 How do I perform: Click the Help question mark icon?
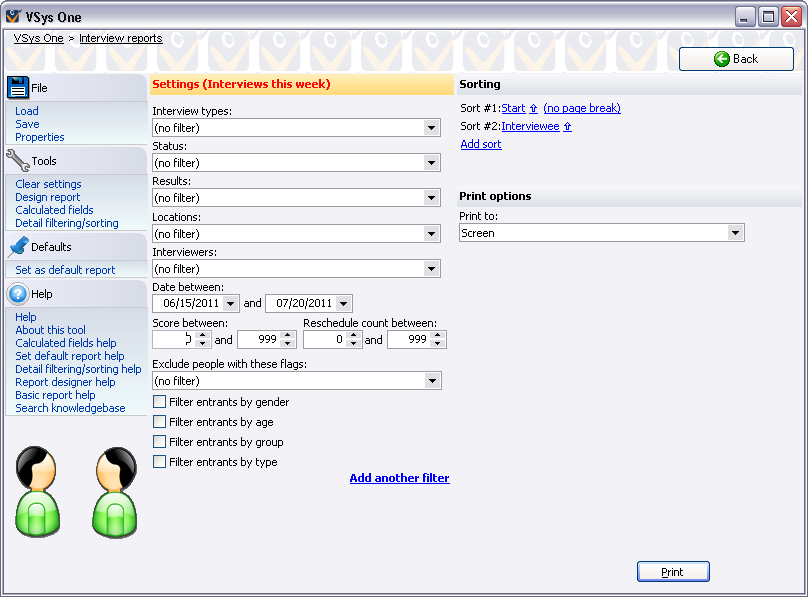tap(18, 294)
